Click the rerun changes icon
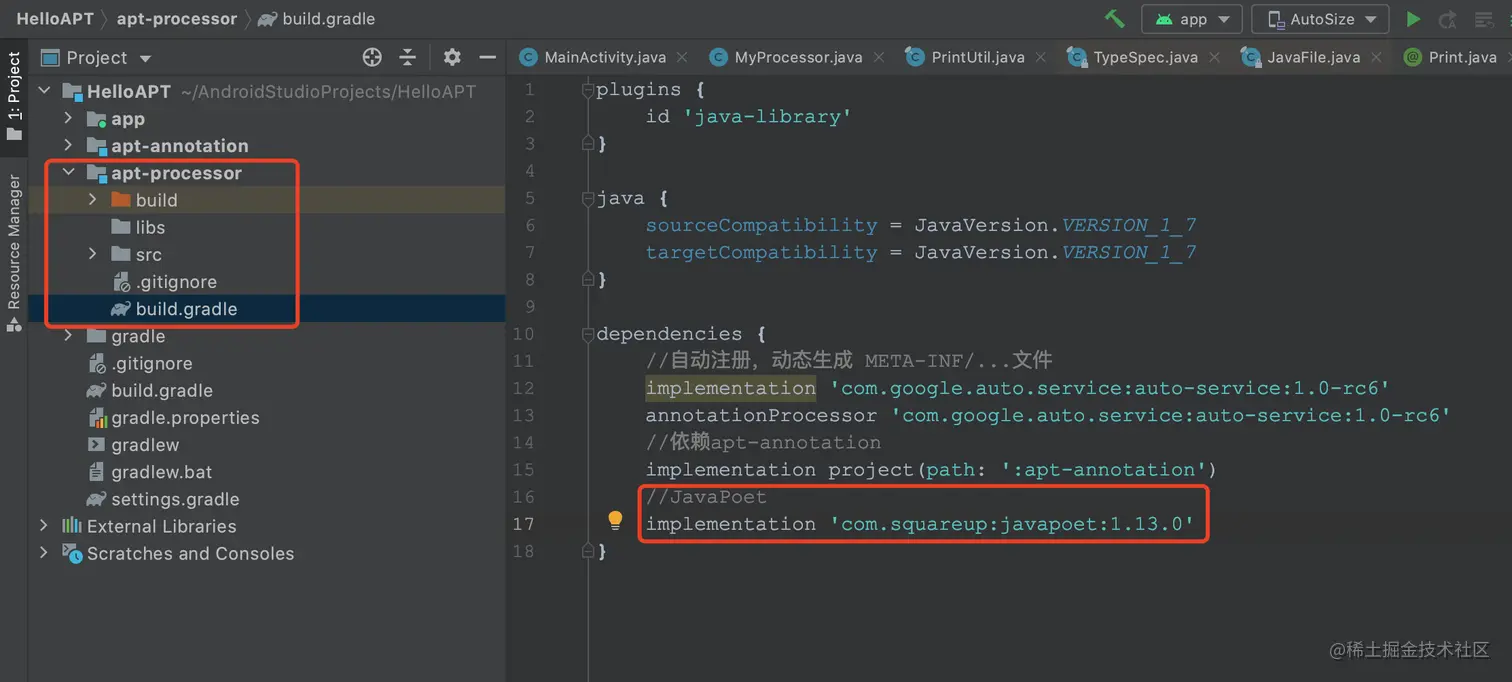 tap(1447, 19)
